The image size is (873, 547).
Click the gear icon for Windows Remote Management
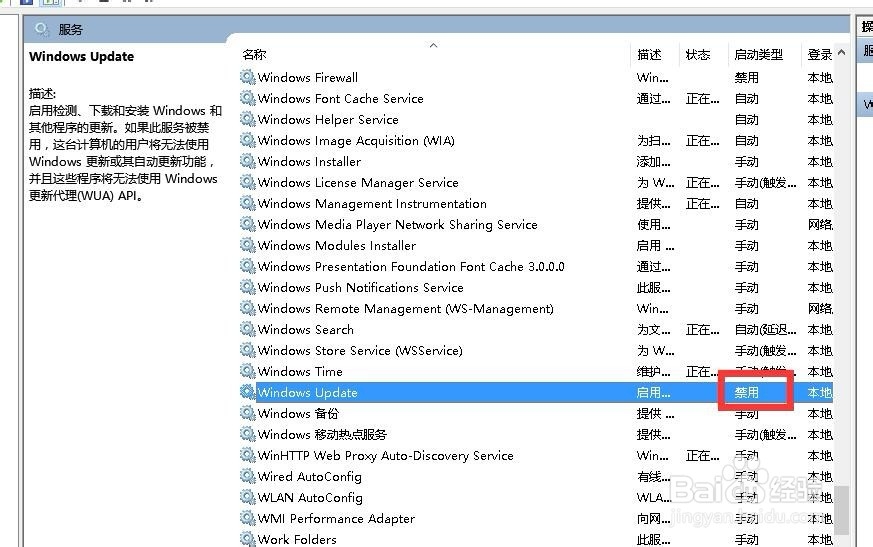coord(248,308)
